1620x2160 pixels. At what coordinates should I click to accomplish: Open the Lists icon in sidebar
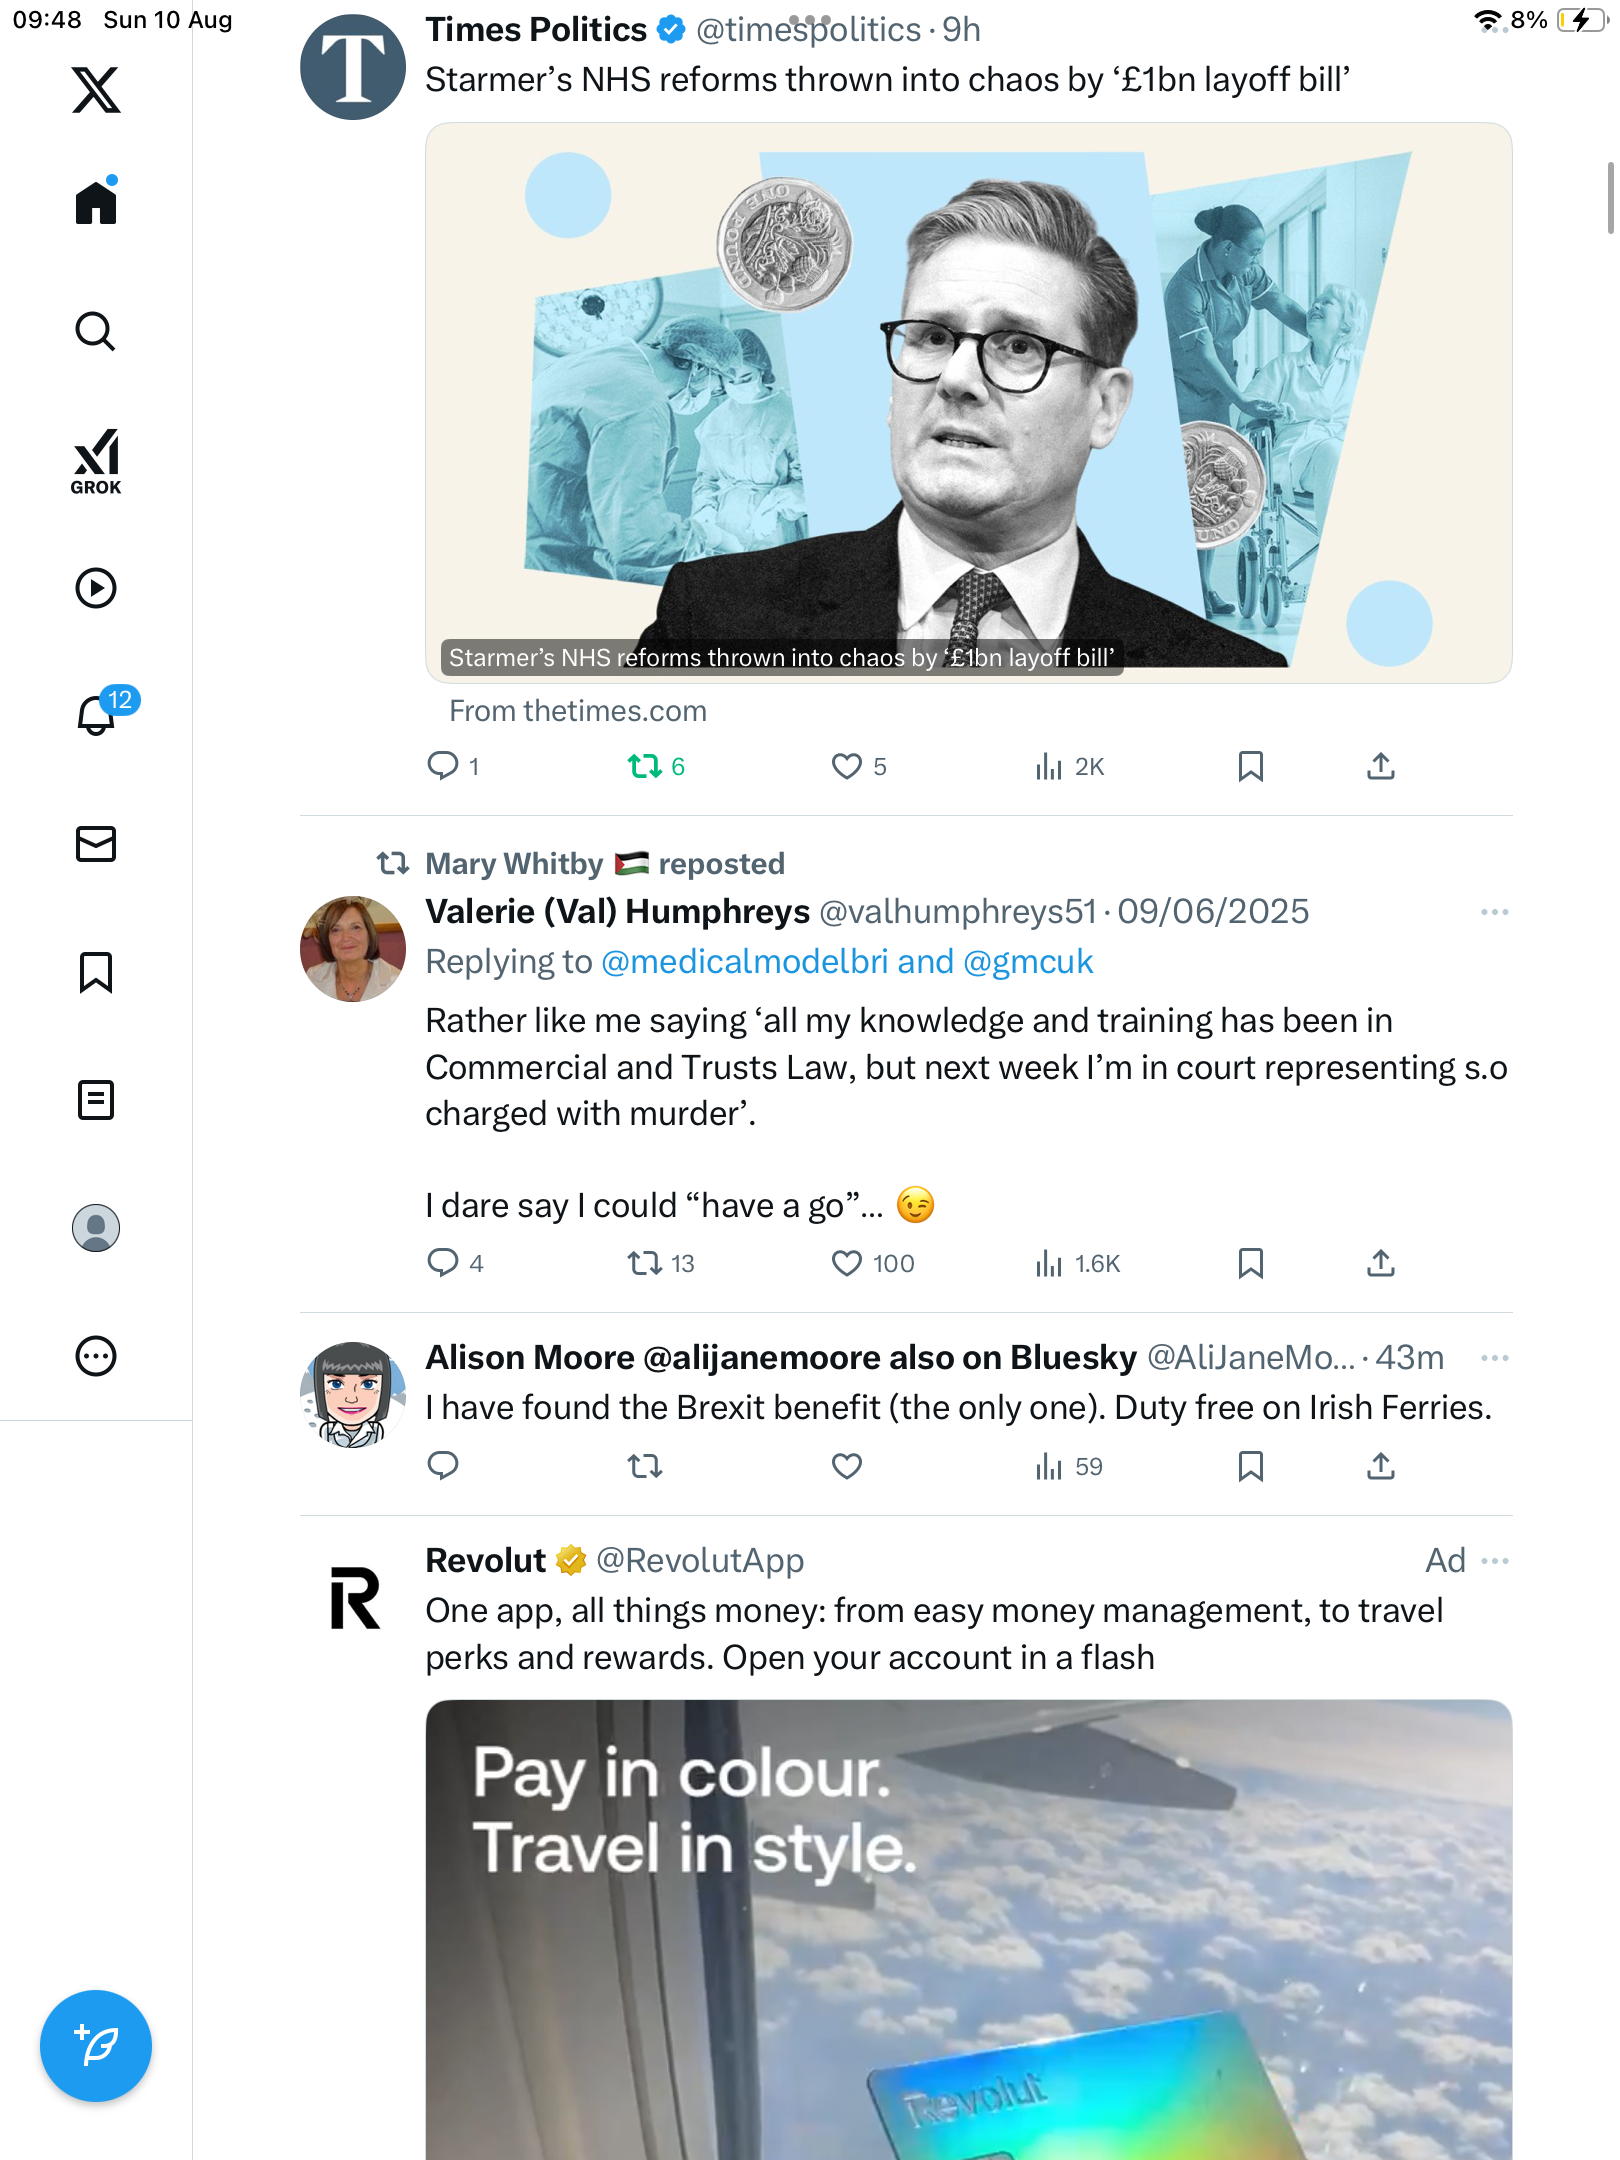click(96, 1100)
